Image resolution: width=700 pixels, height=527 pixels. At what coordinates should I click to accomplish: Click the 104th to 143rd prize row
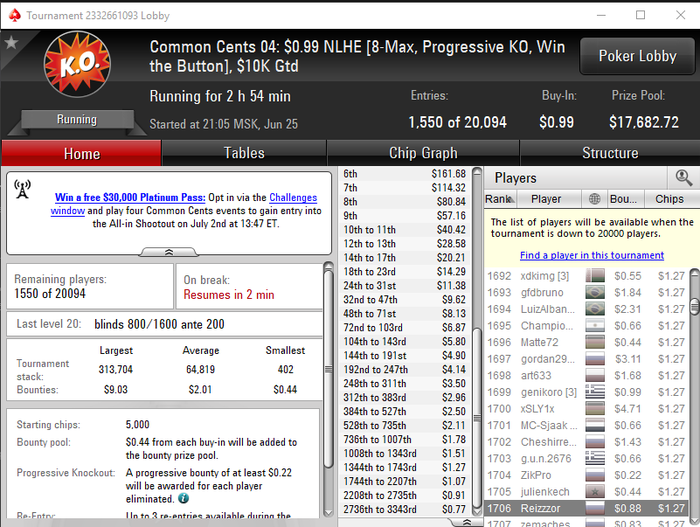(404, 341)
